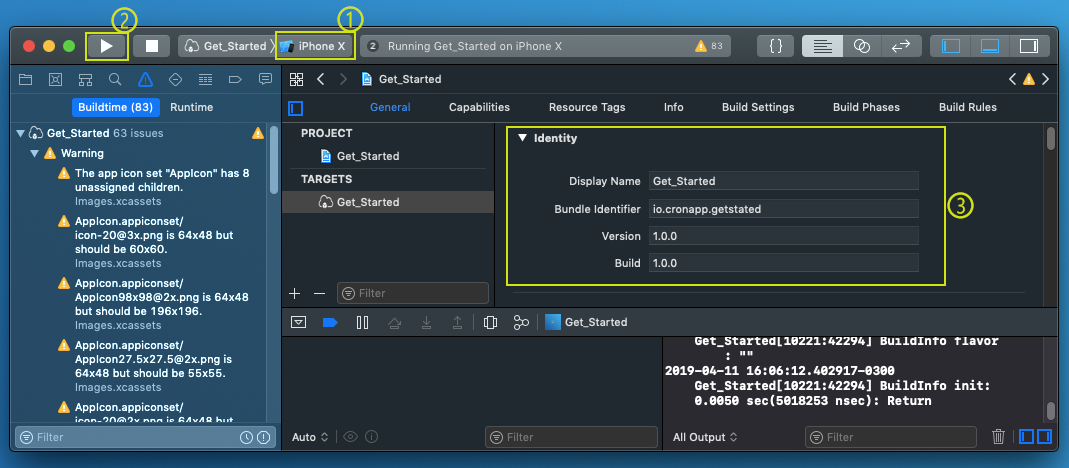1069x468 pixels.
Task: Open the Build Phases tab
Action: (x=867, y=107)
